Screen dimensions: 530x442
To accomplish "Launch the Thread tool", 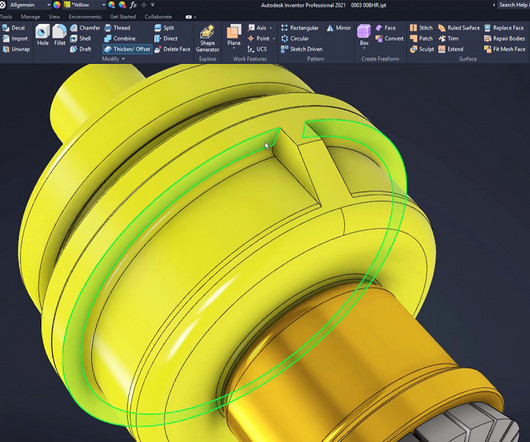I will [117, 28].
